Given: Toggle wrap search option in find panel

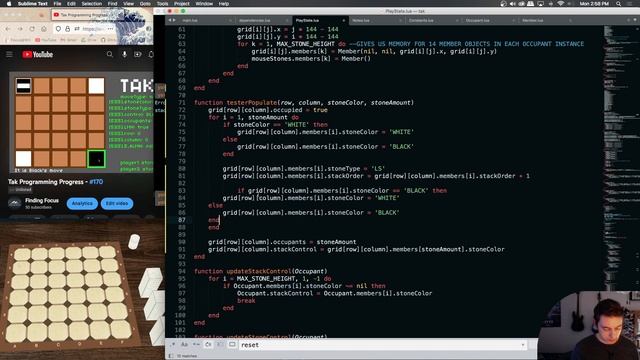Looking at the screenshot, I should [208, 344].
